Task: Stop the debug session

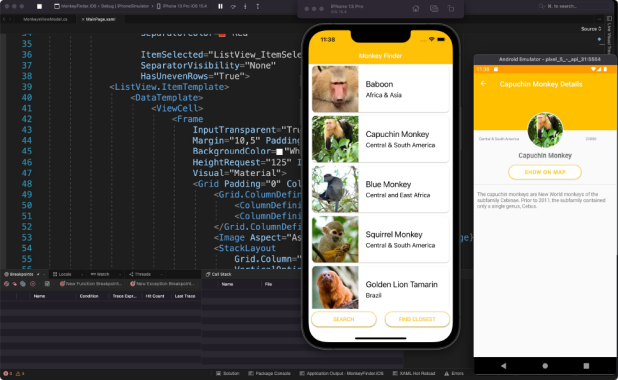Action: [x=39, y=6]
